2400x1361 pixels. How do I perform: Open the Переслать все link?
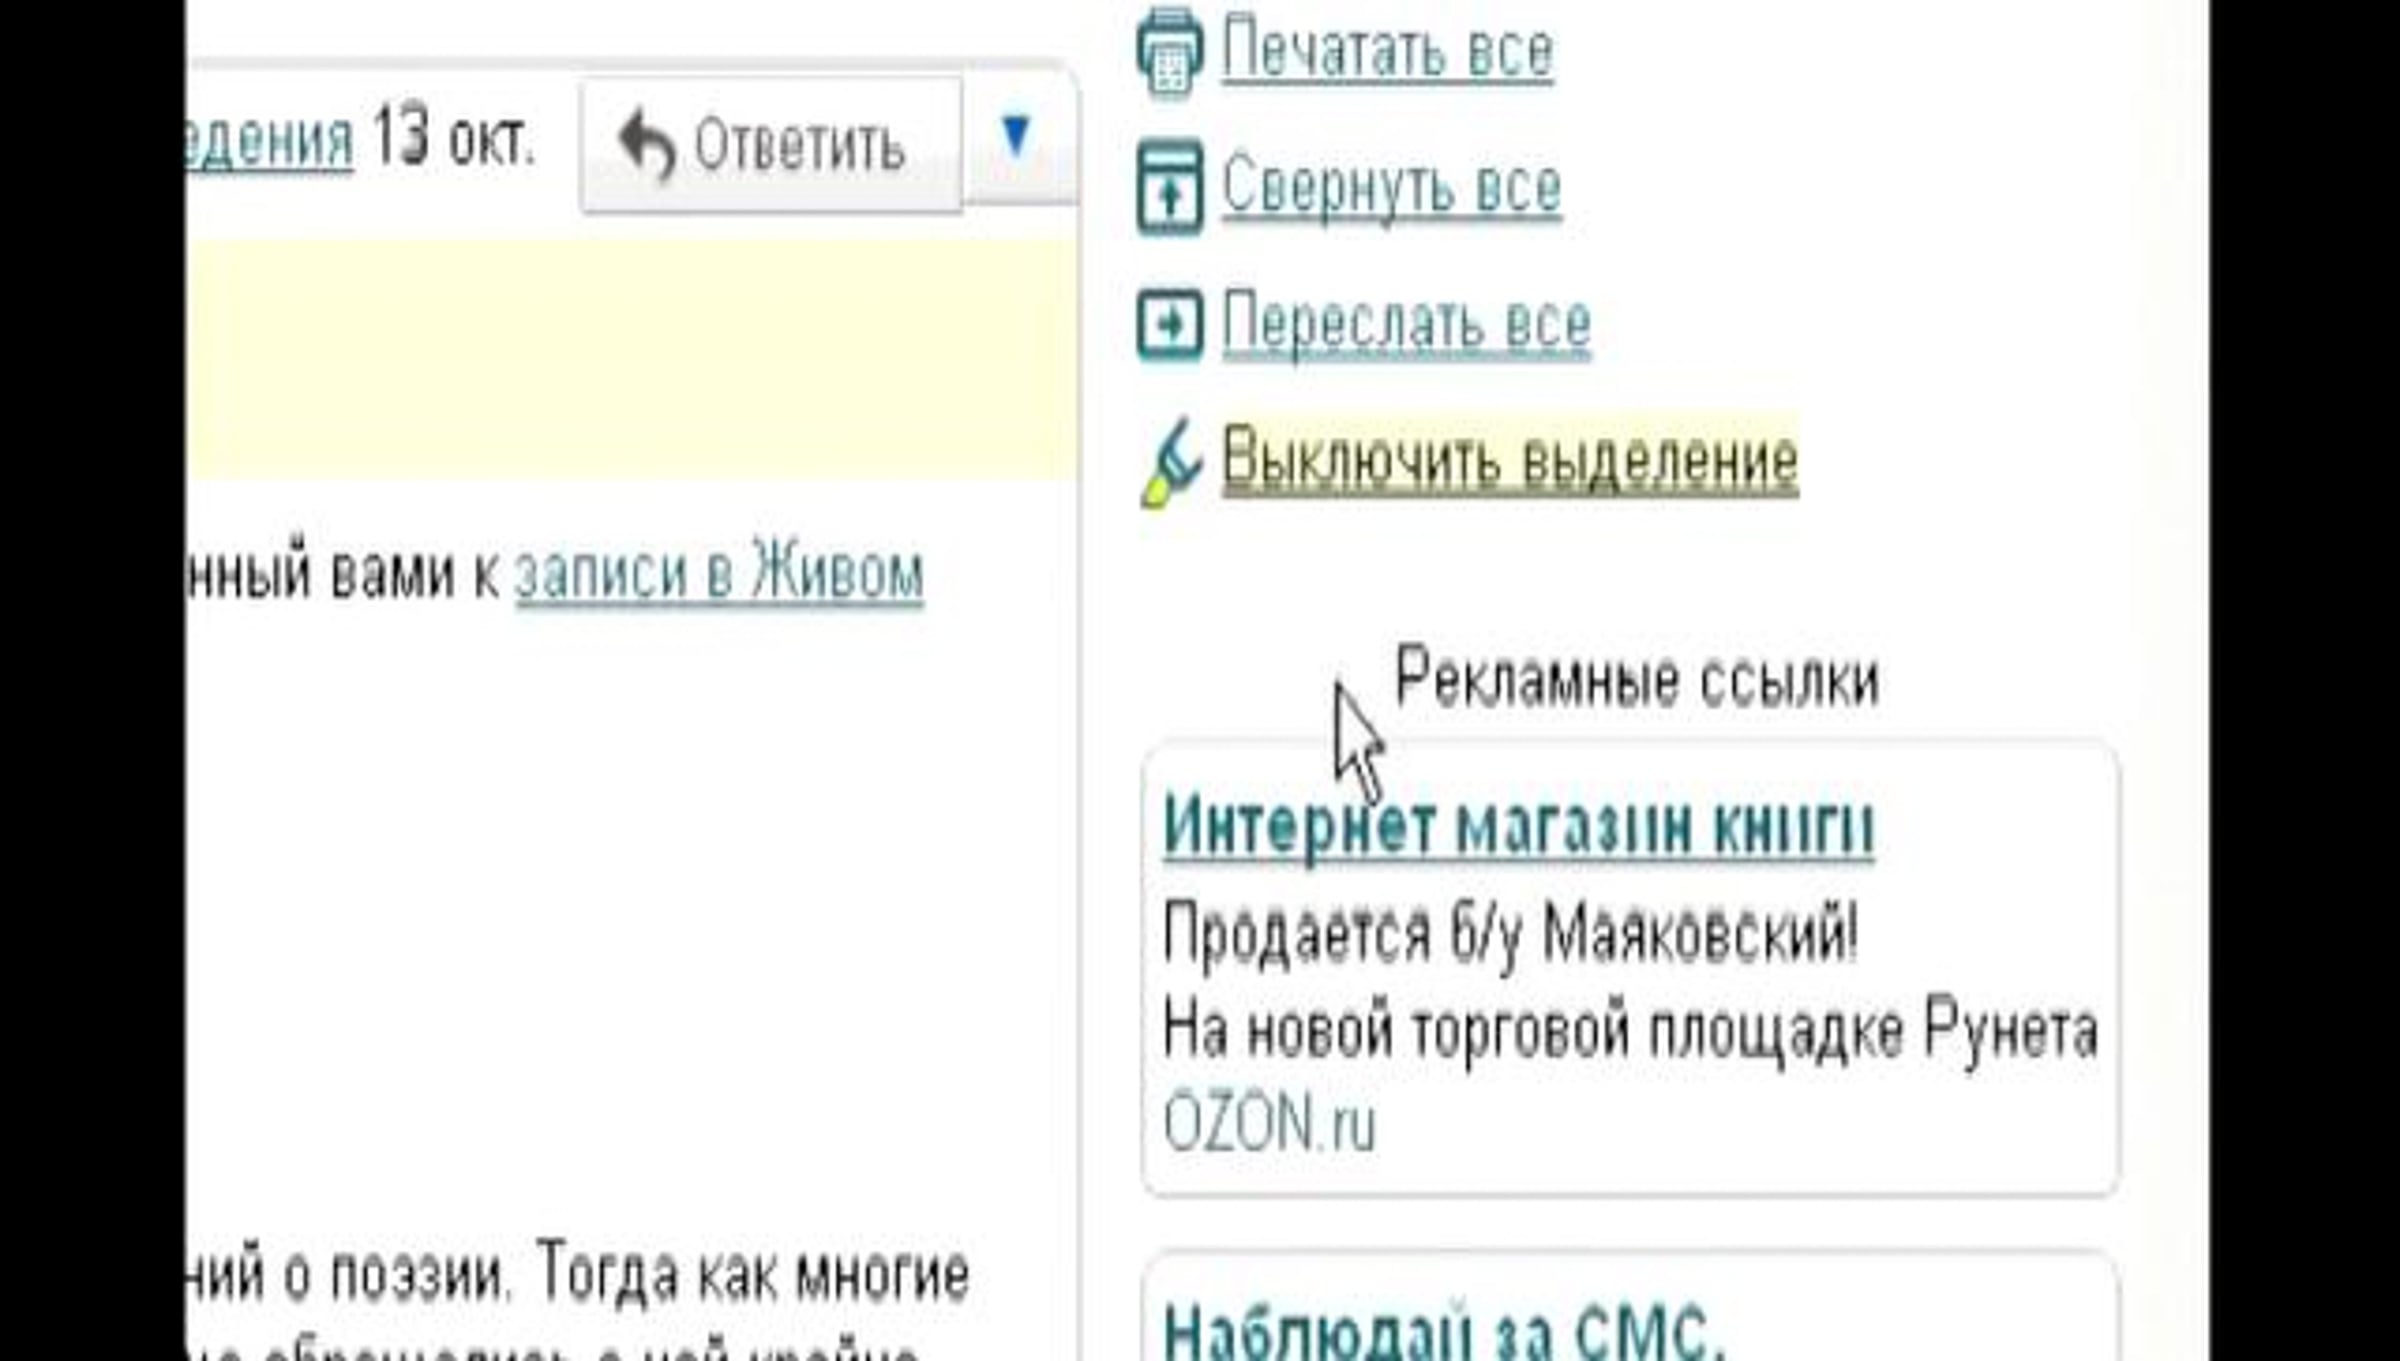pyautogui.click(x=1406, y=323)
